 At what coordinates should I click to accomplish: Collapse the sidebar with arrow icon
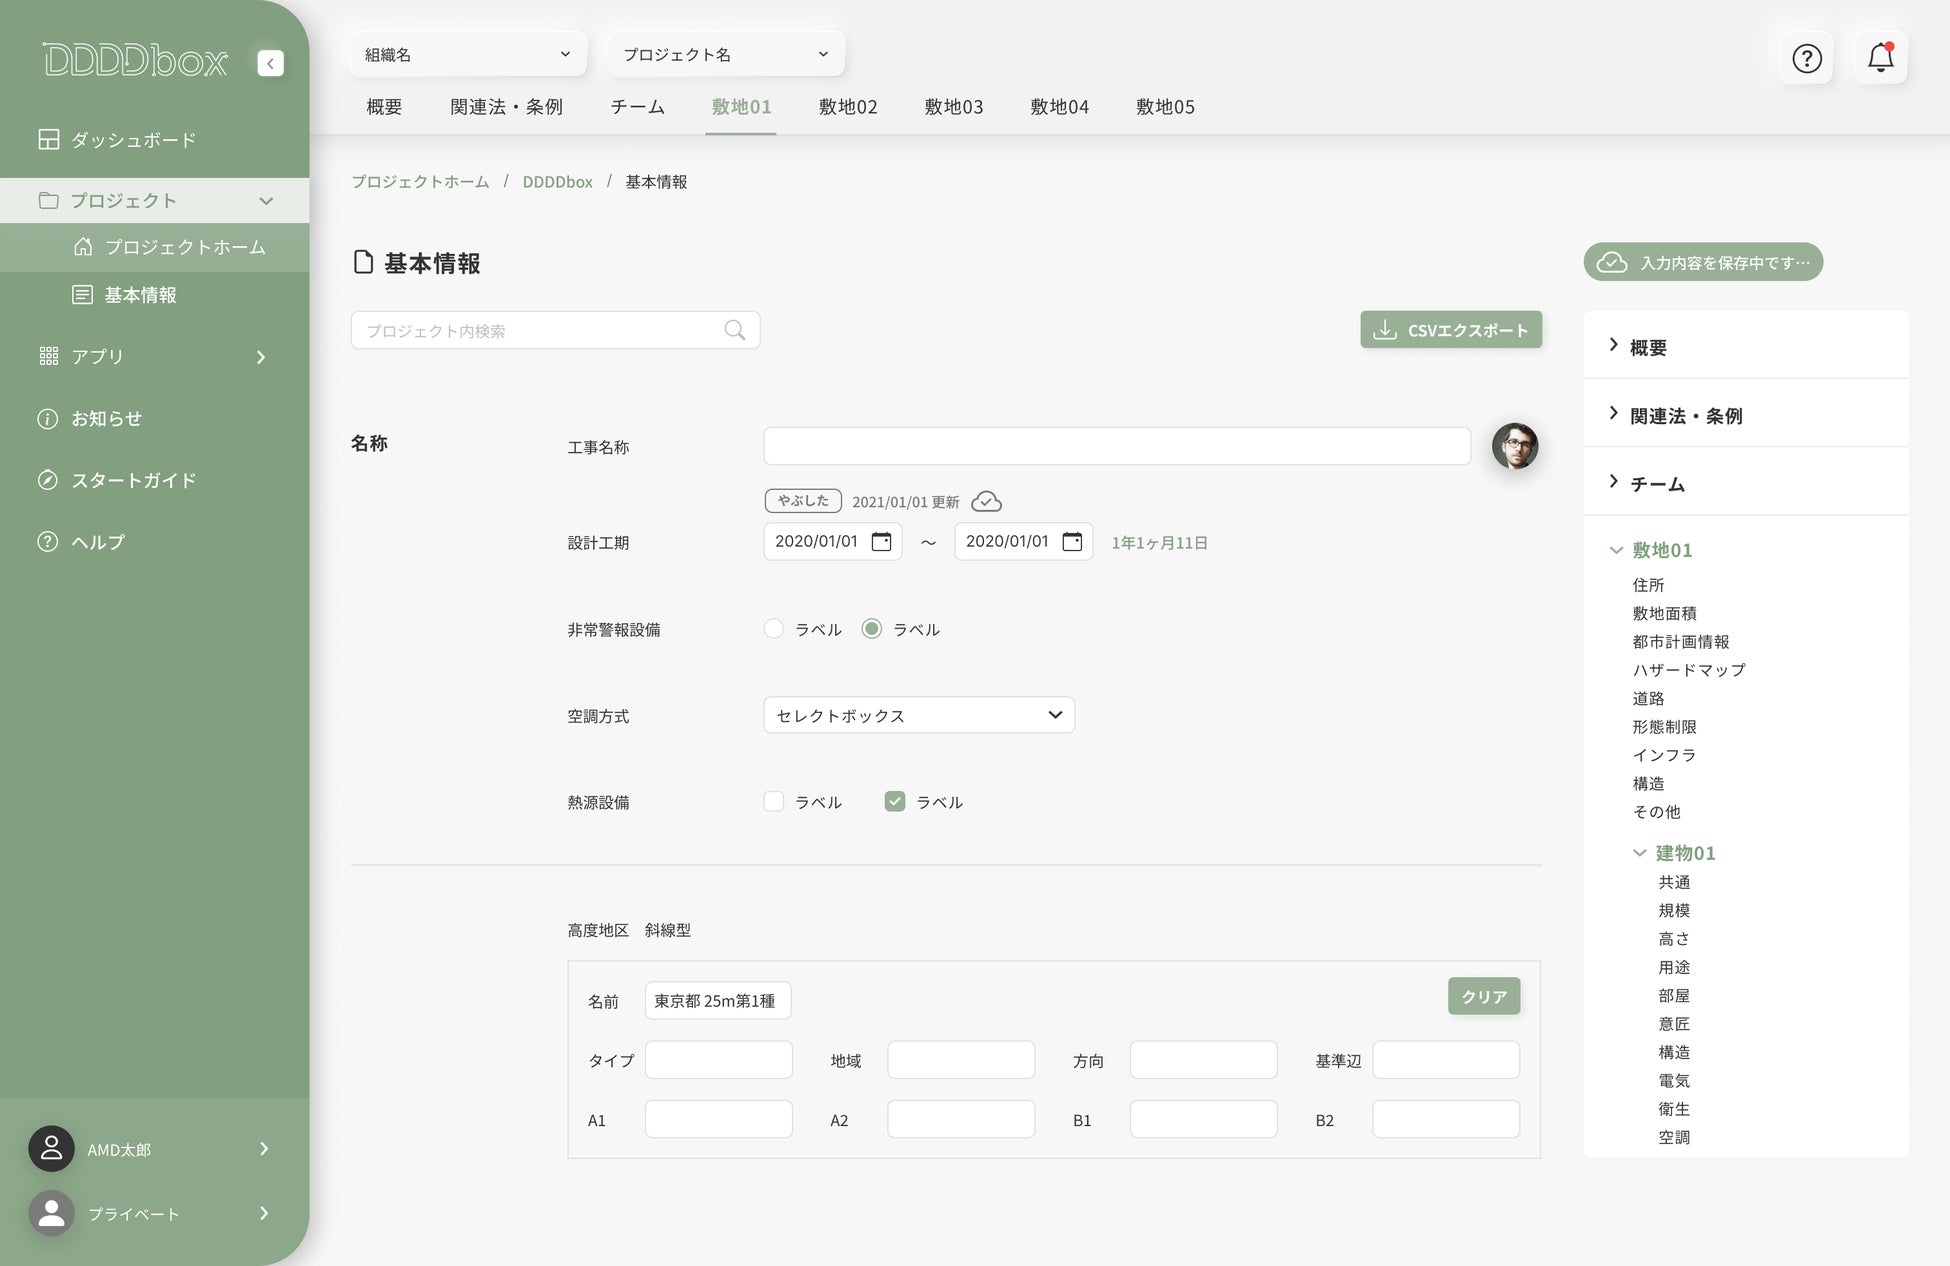270,63
